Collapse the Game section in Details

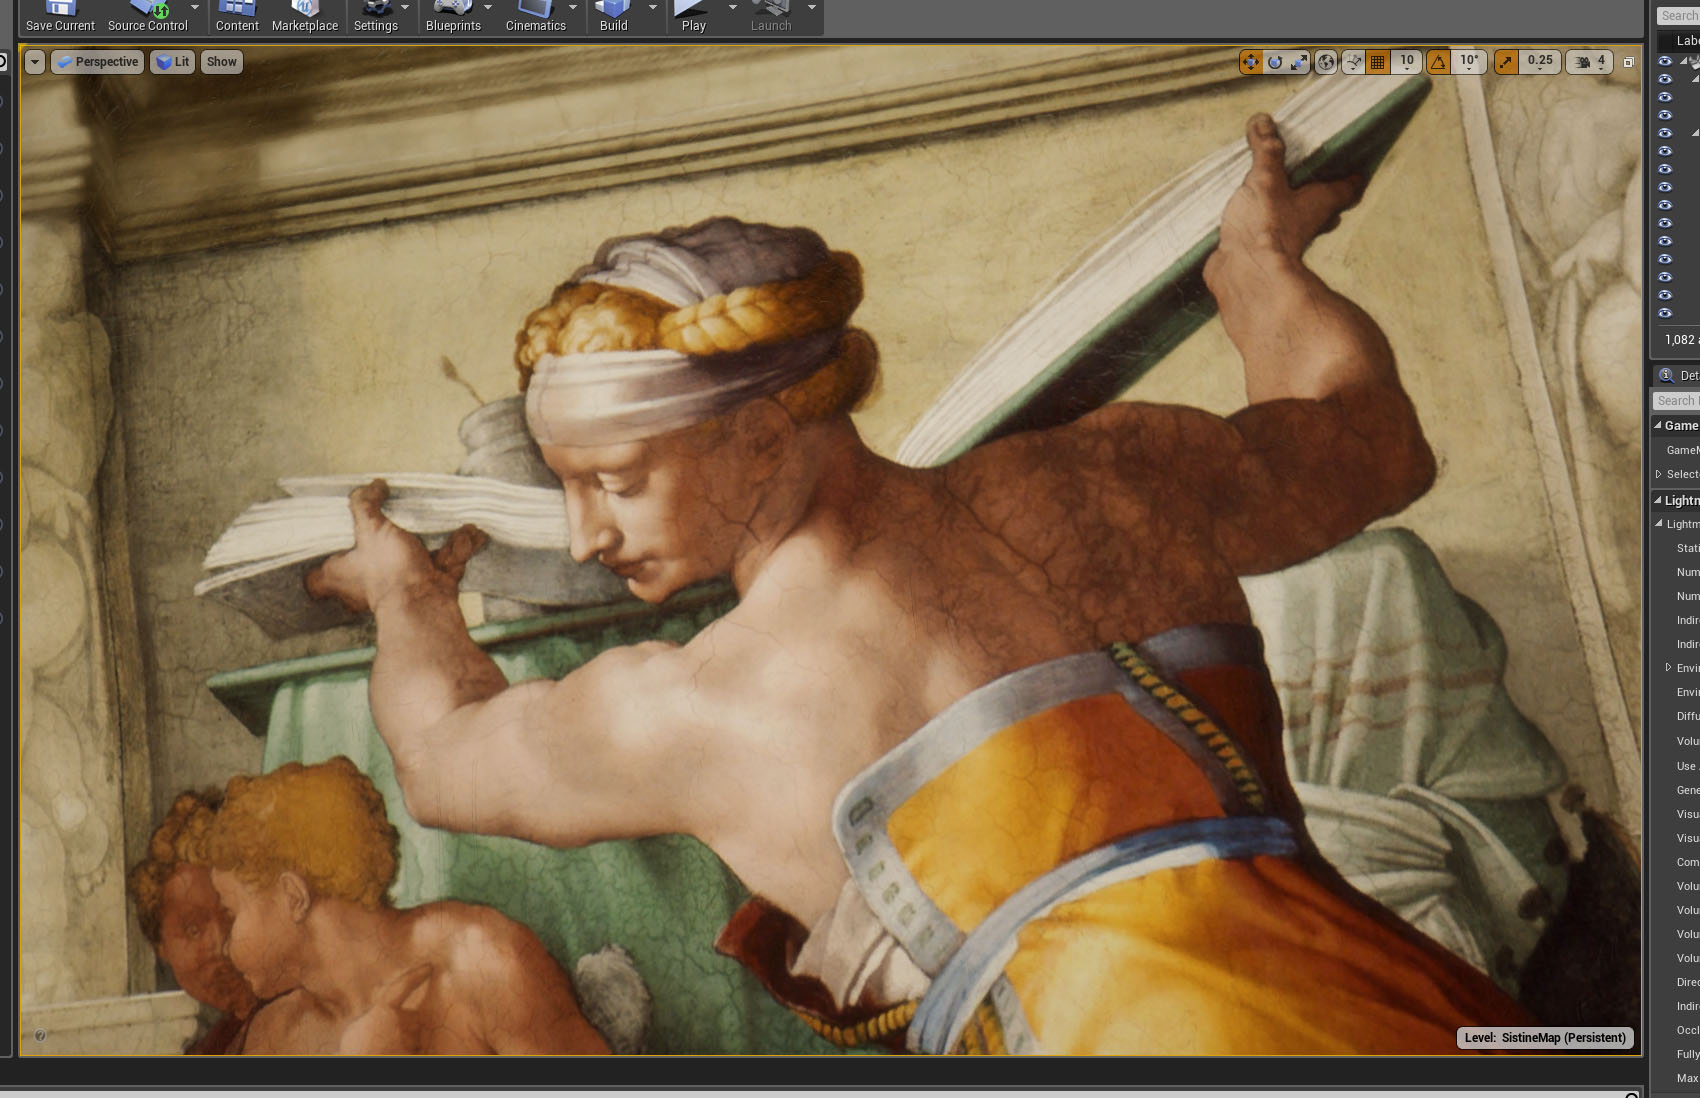point(1658,425)
